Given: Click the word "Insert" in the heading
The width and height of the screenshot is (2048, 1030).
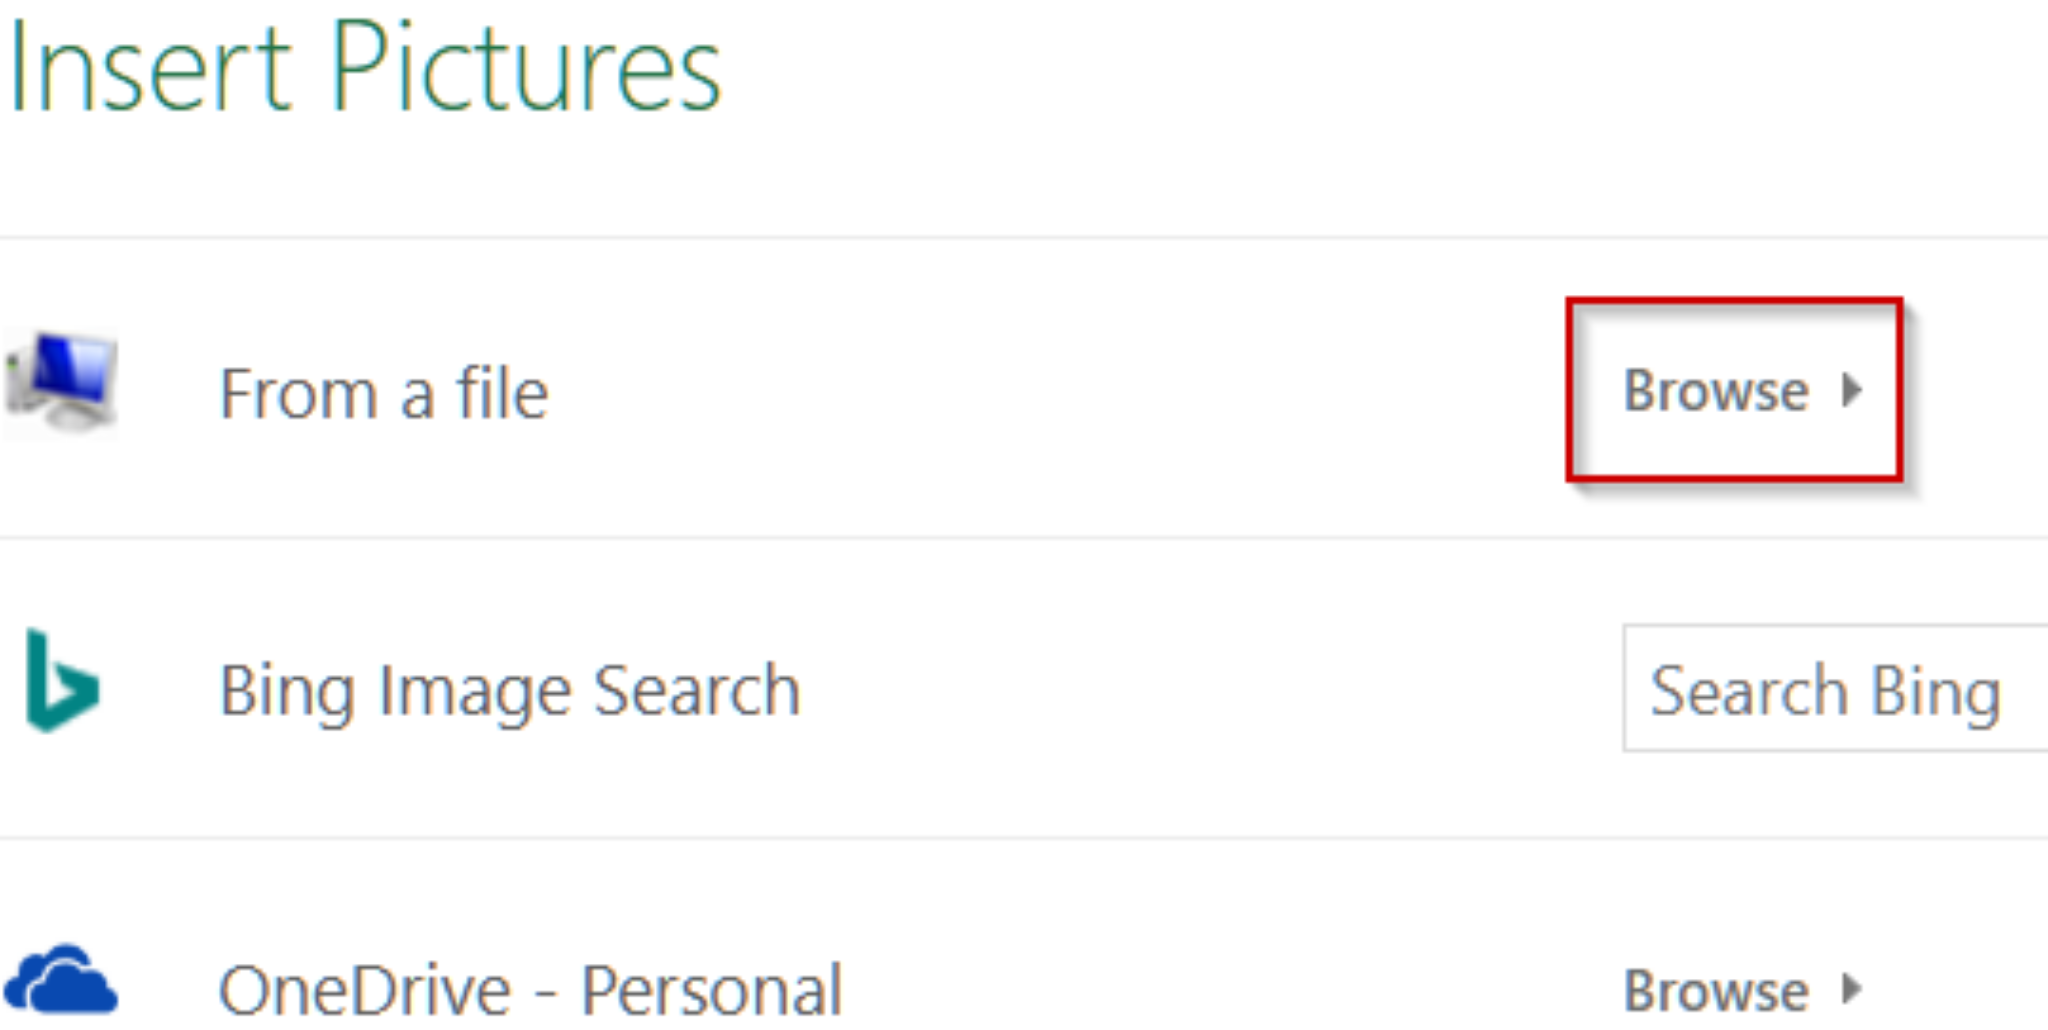Looking at the screenshot, I should coord(150,70).
